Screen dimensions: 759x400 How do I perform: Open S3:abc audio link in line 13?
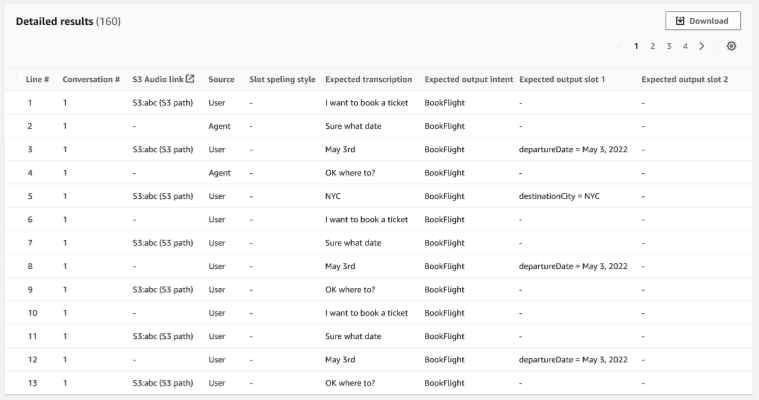pyautogui.click(x=162, y=383)
